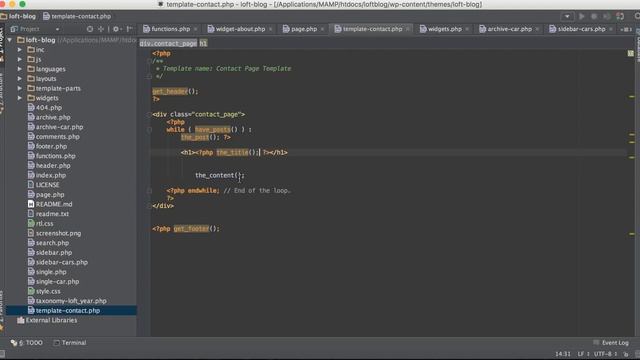
Task: Select style.css file
Action: [48, 291]
